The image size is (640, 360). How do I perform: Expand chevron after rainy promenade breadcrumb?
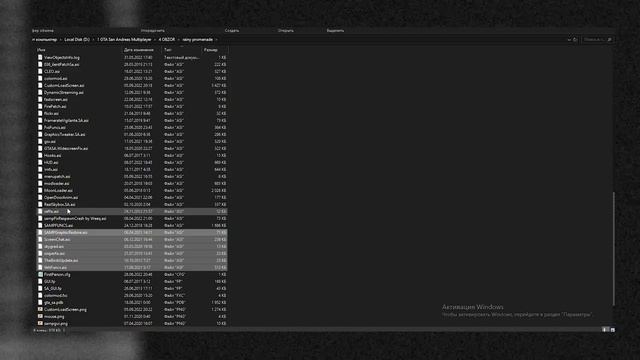point(216,40)
